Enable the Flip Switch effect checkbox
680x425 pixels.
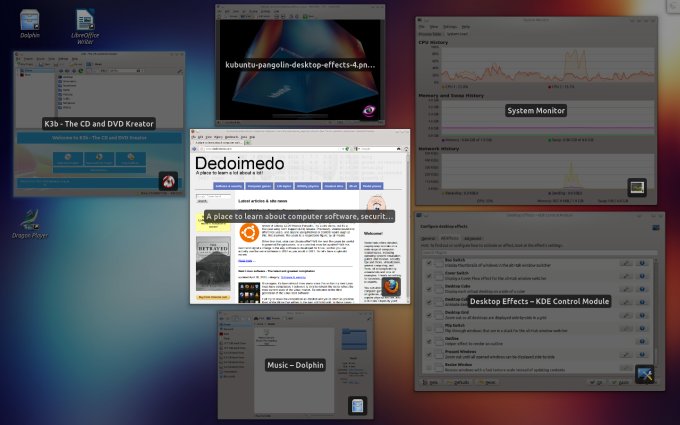click(x=428, y=328)
